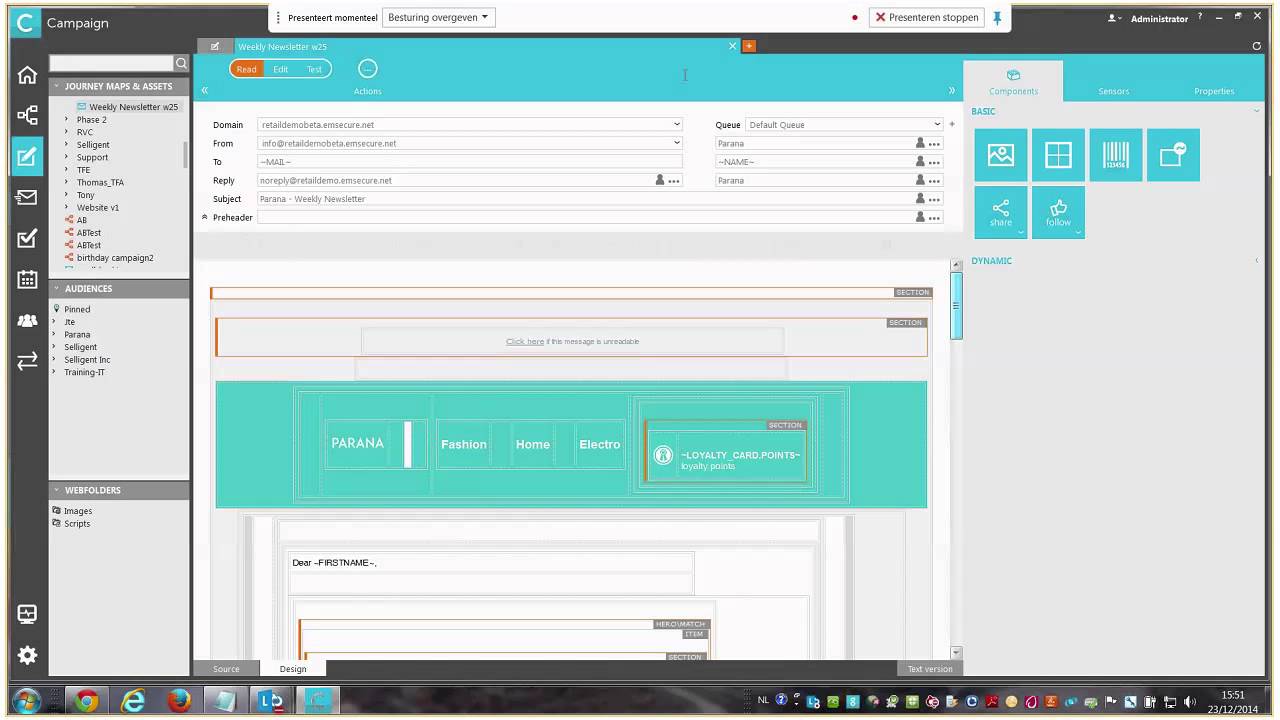This screenshot has height=720, width=1280.
Task: Expand the Phase 2 folder
Action: (x=67, y=120)
